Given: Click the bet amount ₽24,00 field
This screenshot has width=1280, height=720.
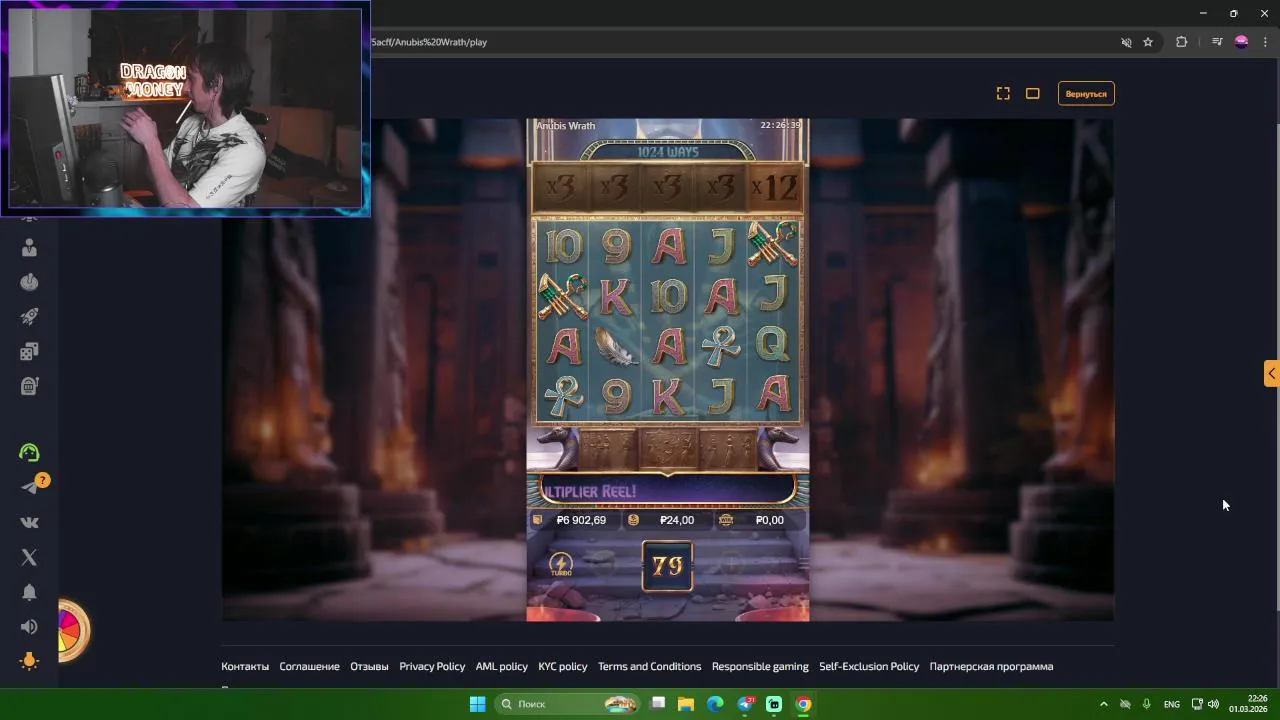Looking at the screenshot, I should pos(667,520).
